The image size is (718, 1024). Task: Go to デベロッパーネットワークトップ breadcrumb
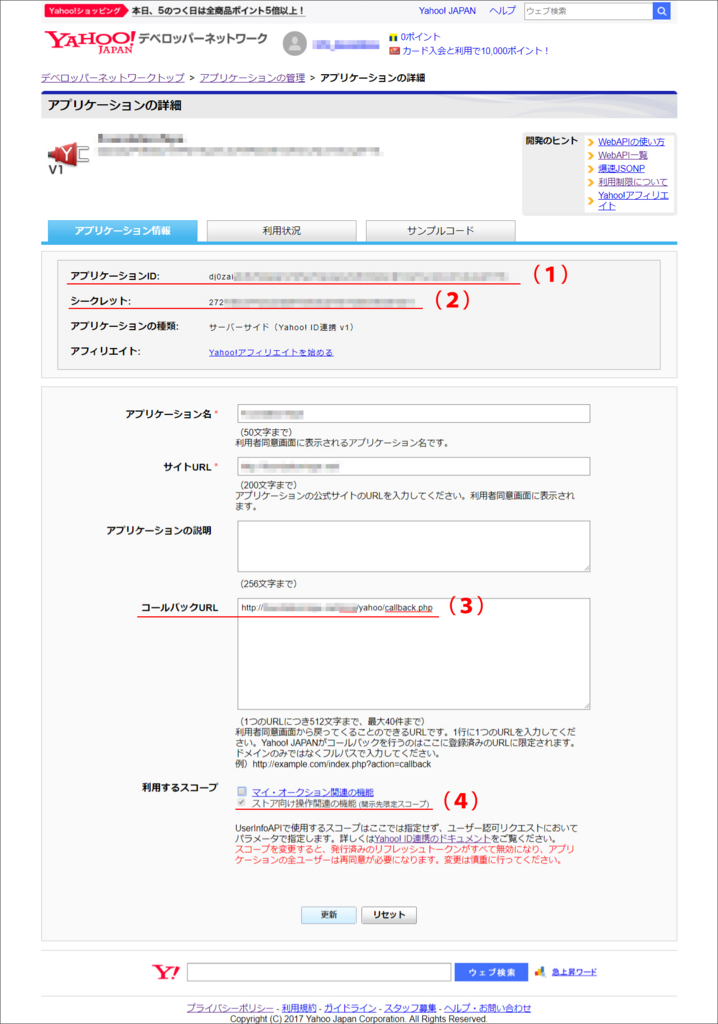[x=112, y=78]
